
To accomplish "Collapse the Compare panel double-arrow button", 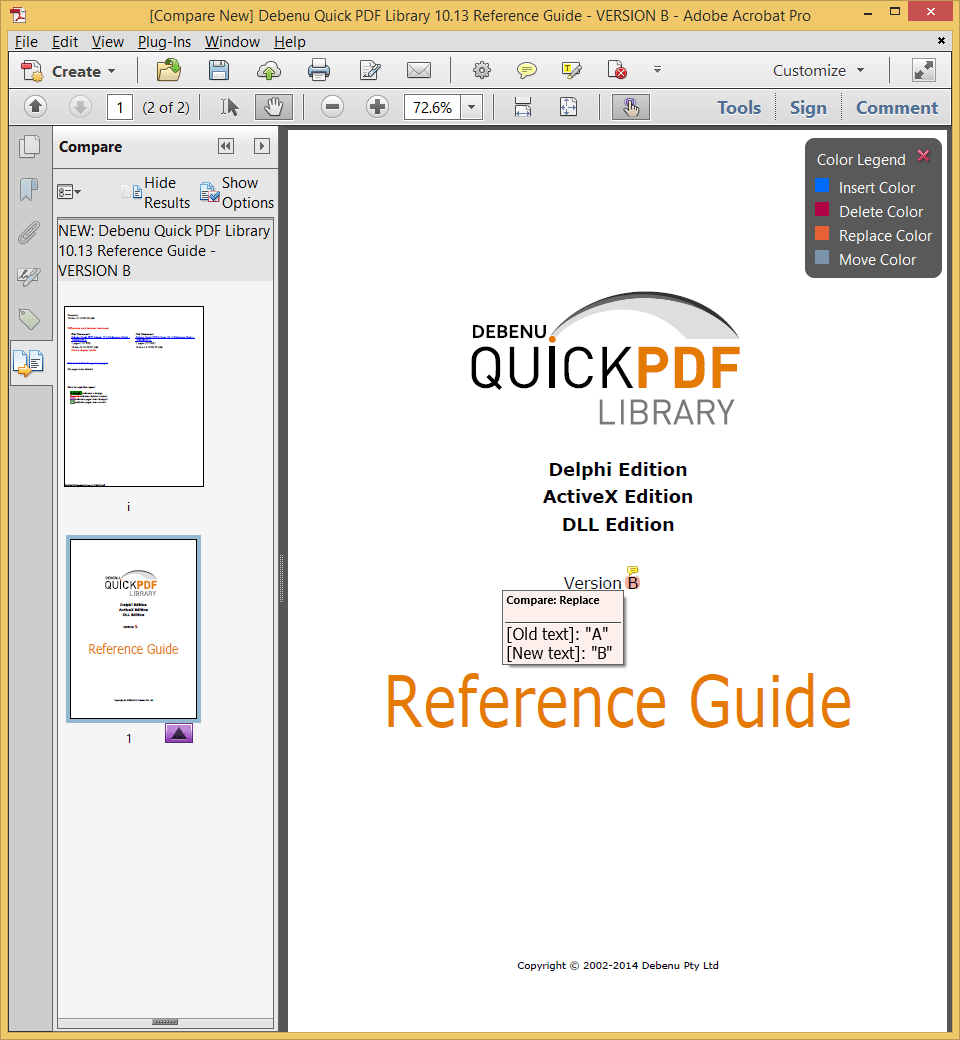I will pos(226,146).
